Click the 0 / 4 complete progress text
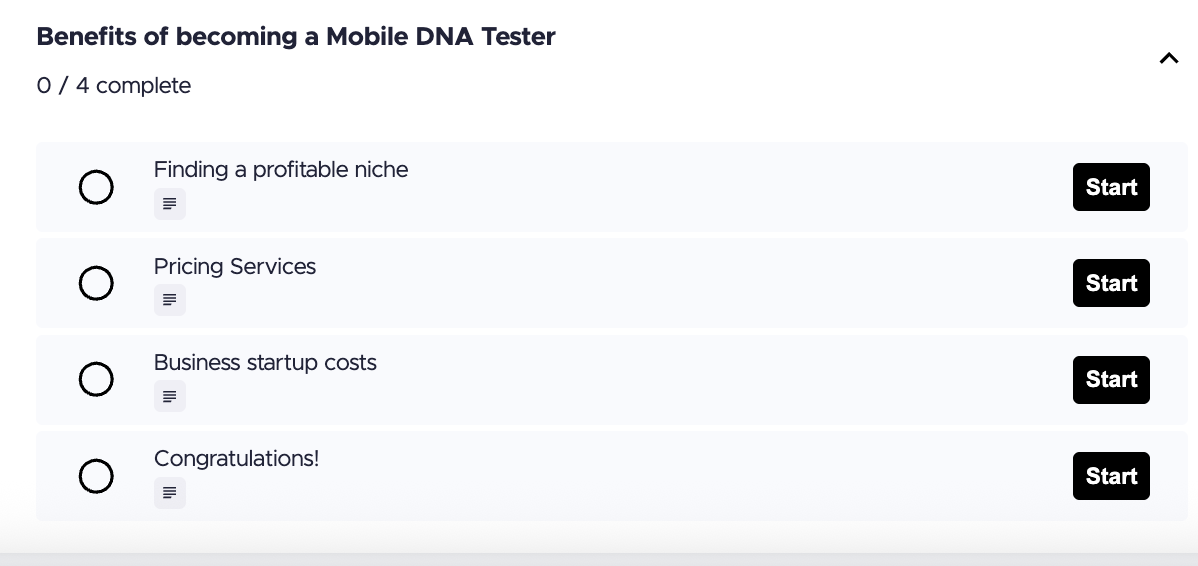The image size is (1198, 566). coord(114,86)
